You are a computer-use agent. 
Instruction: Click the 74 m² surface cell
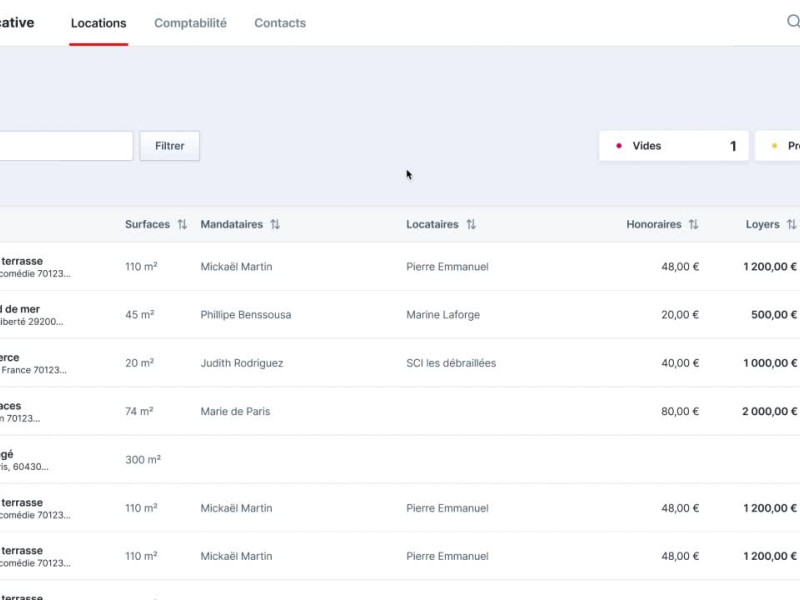(x=139, y=411)
